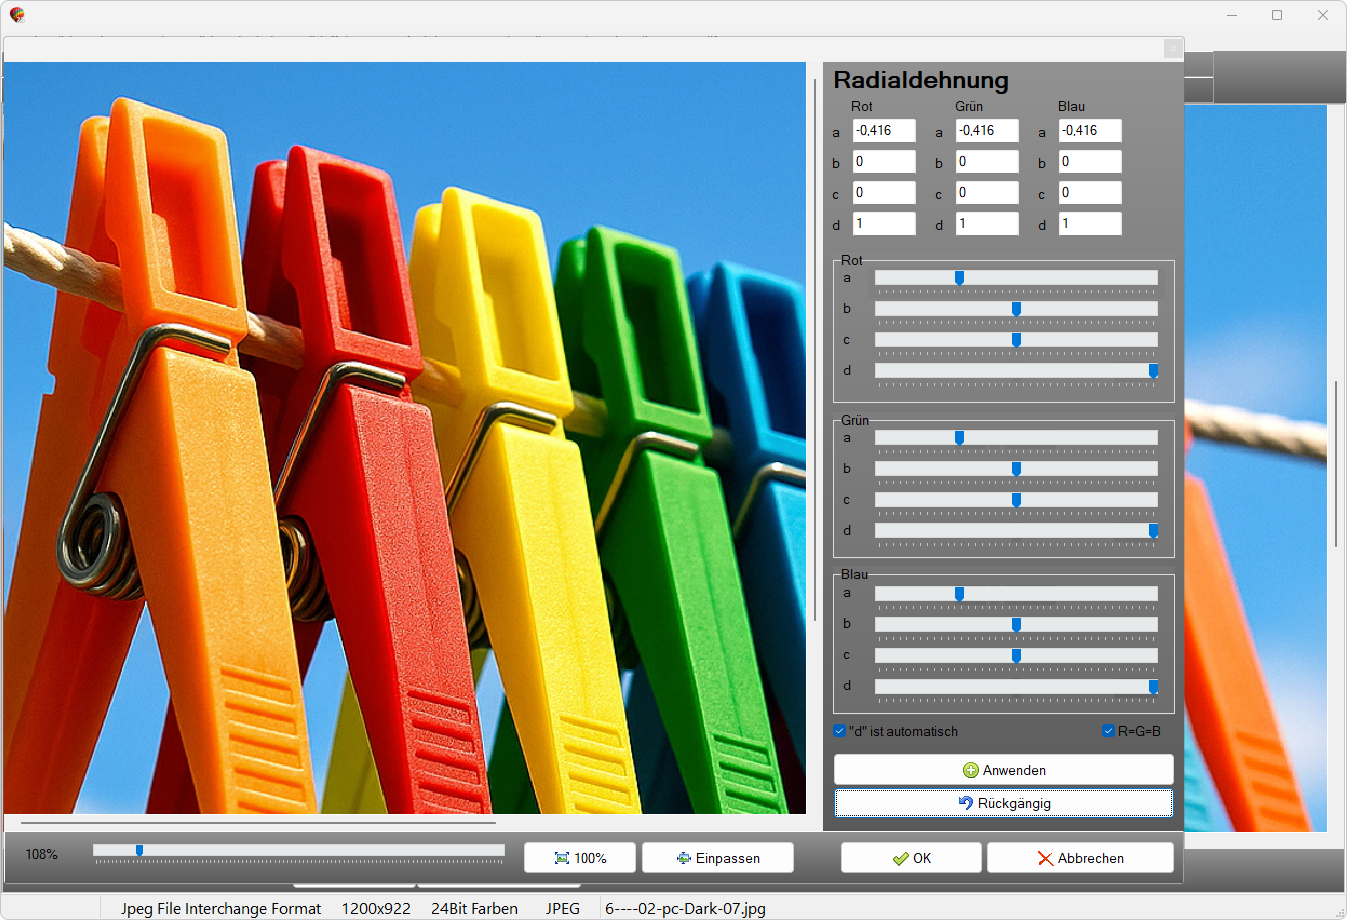Viewport: 1347px width, 920px height.
Task: Click the Grün d input field
Action: tap(987, 224)
